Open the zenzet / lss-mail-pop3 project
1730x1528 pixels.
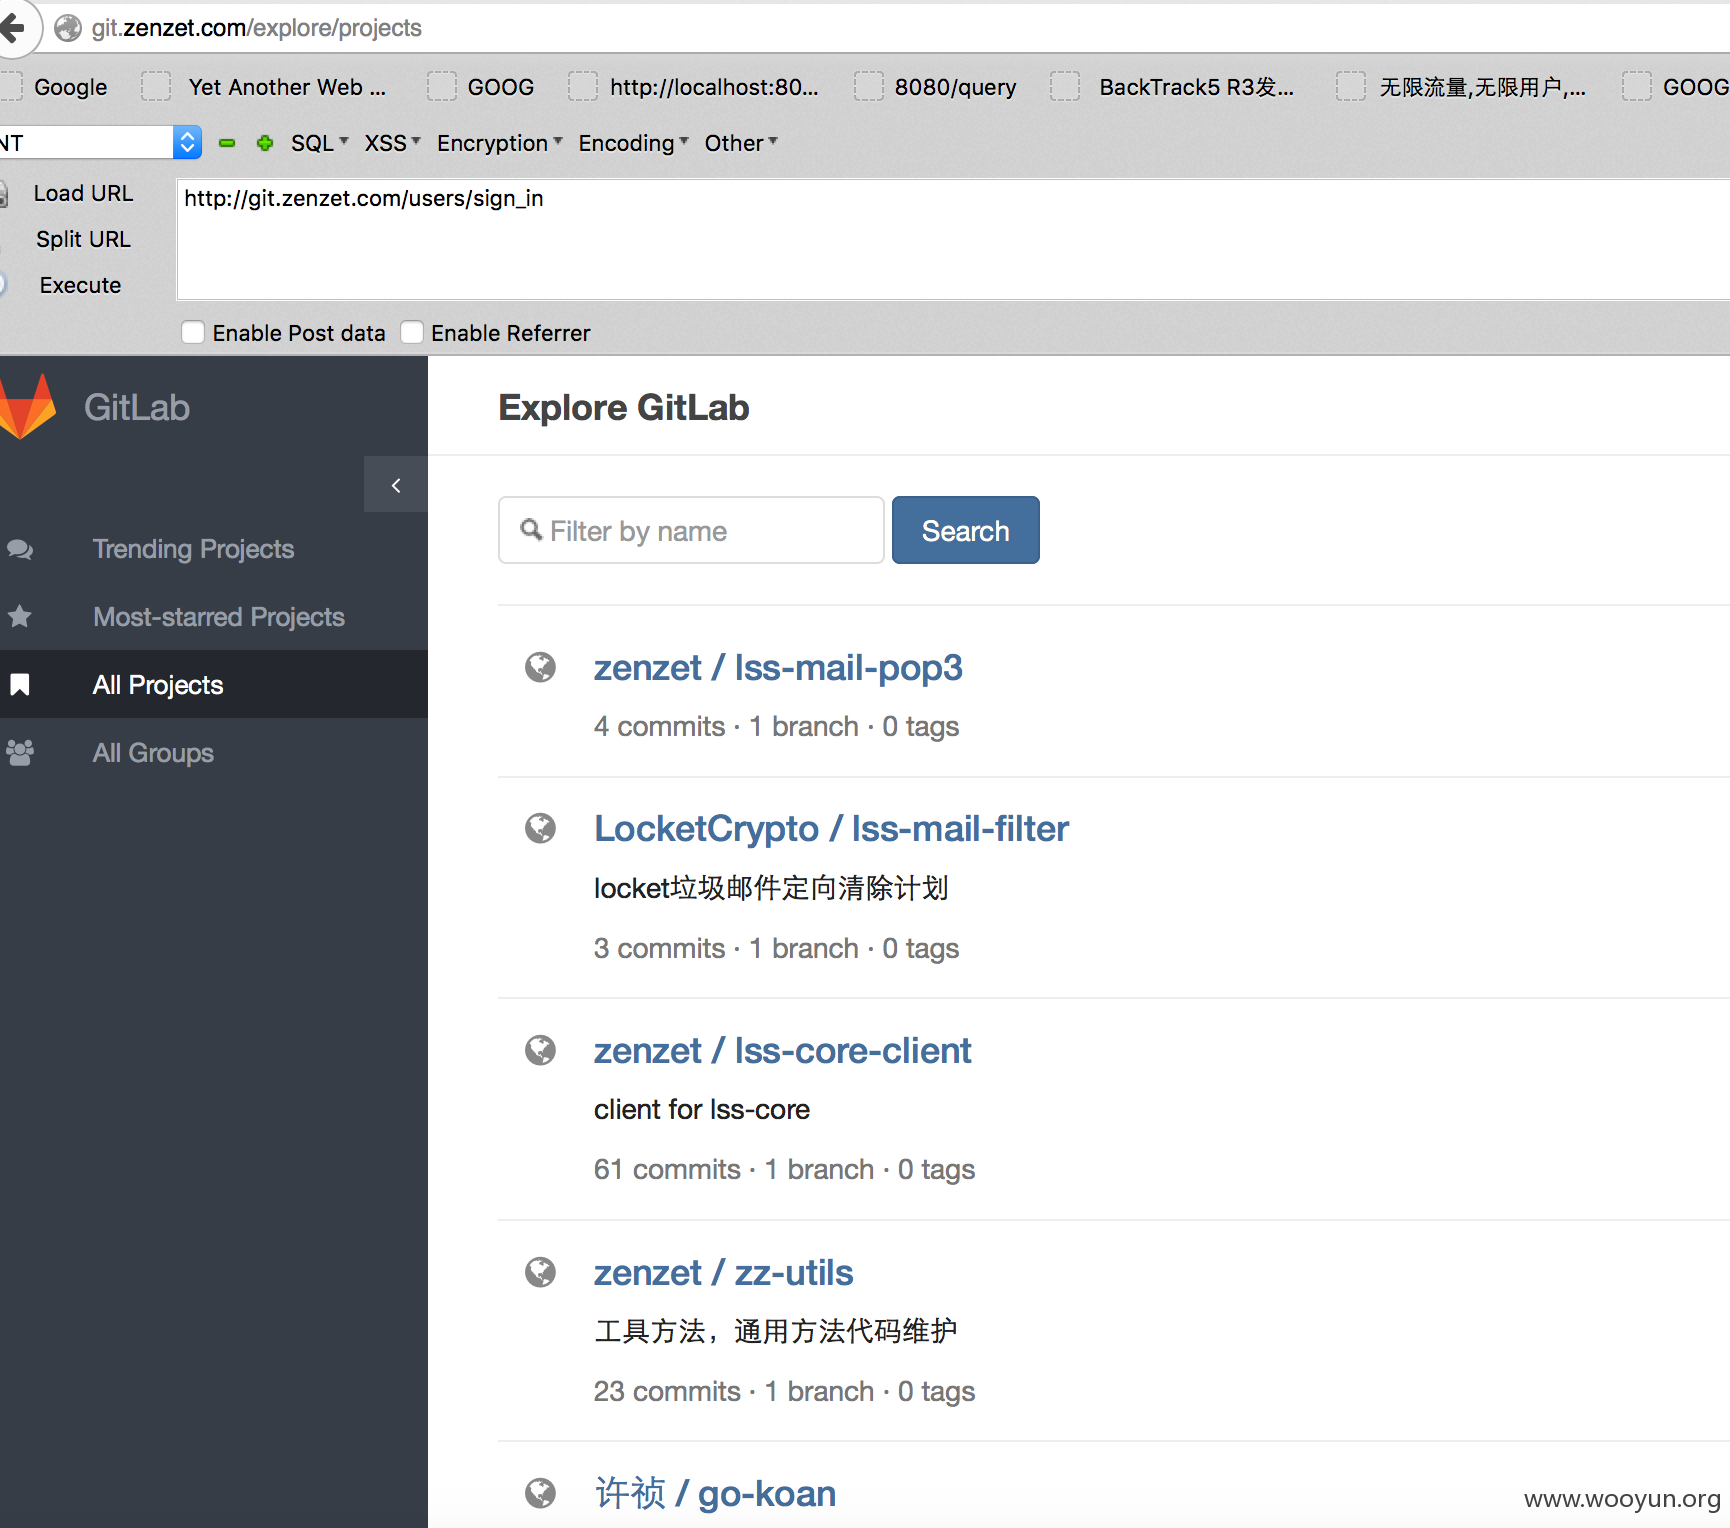tap(777, 667)
